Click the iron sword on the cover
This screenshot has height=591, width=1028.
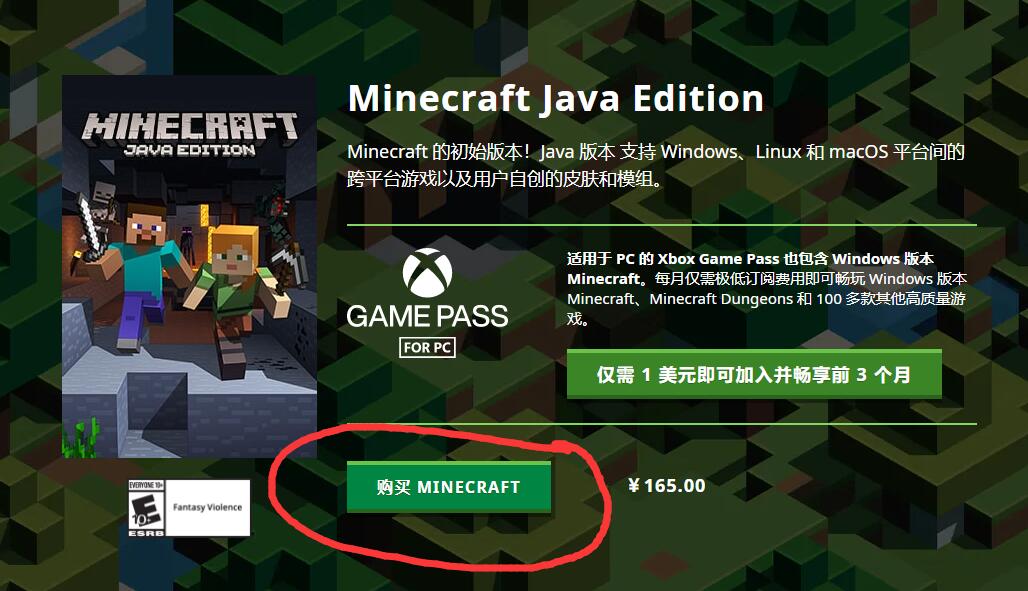(90, 230)
